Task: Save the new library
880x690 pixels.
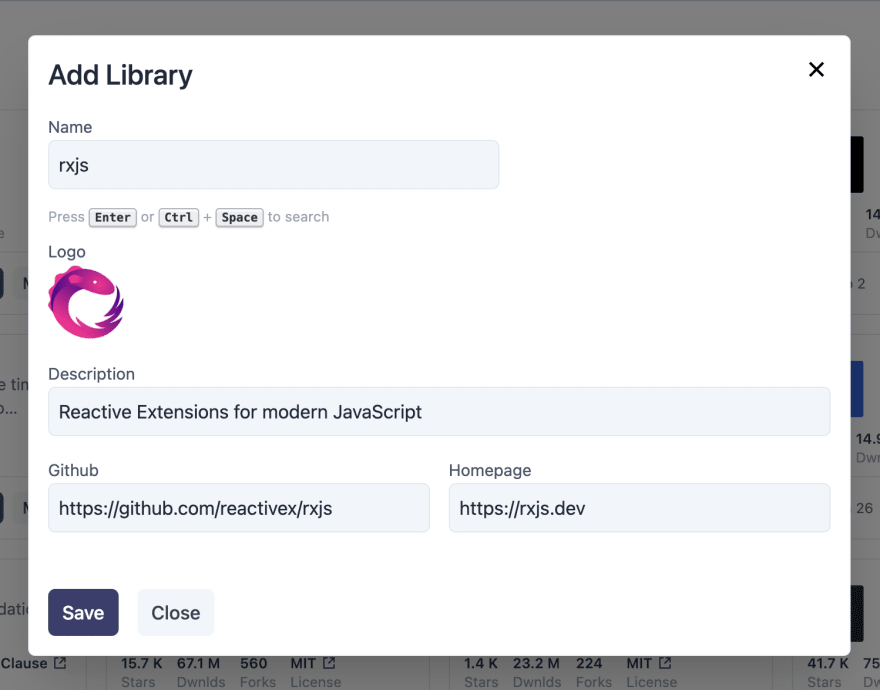Action: [x=83, y=613]
